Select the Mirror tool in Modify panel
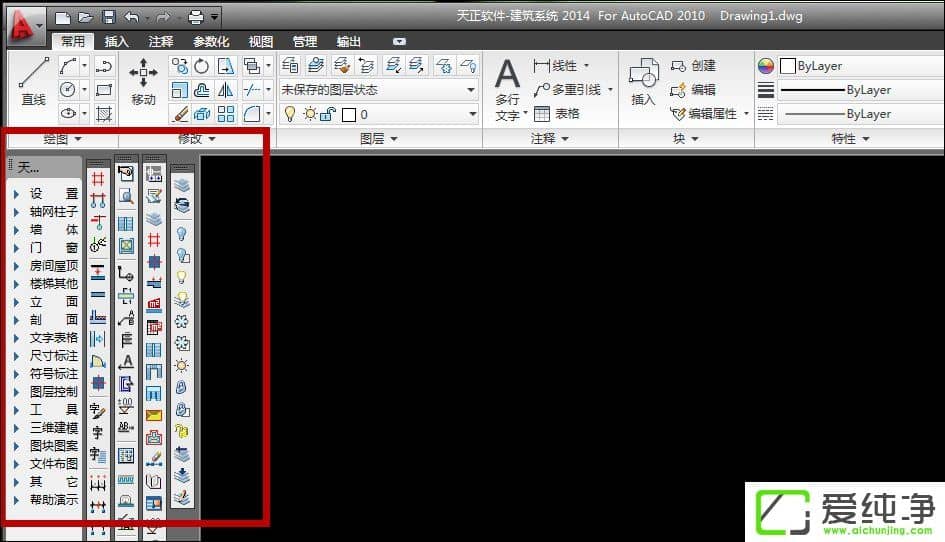Viewport: 945px width, 542px height. click(x=225, y=90)
